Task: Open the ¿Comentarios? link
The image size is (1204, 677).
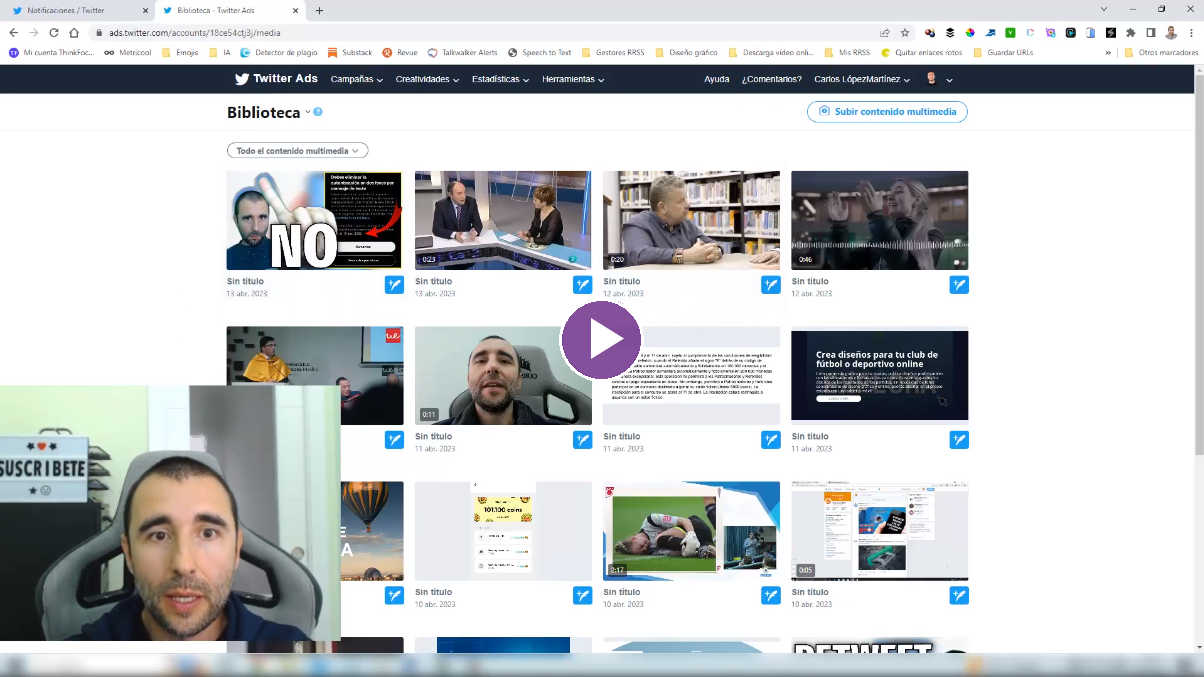Action: pyautogui.click(x=771, y=79)
